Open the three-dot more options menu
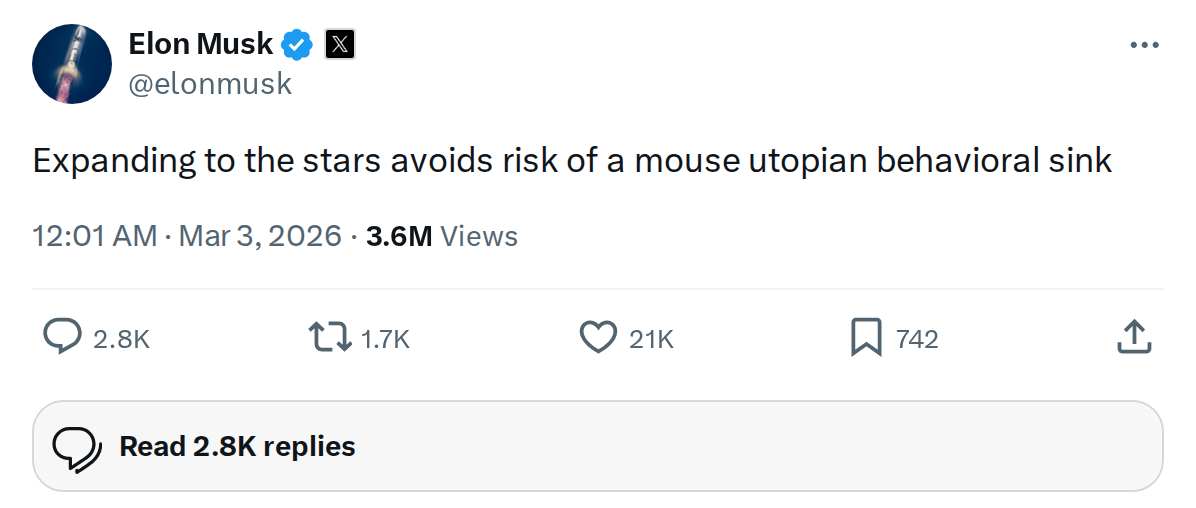This screenshot has height=508, width=1196. click(1144, 45)
